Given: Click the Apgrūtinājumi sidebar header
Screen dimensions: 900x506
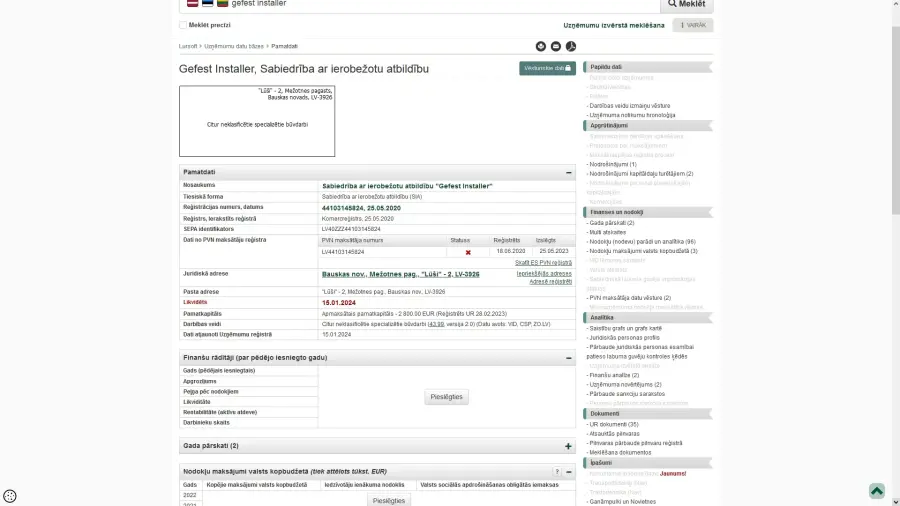Looking at the screenshot, I should [648, 126].
